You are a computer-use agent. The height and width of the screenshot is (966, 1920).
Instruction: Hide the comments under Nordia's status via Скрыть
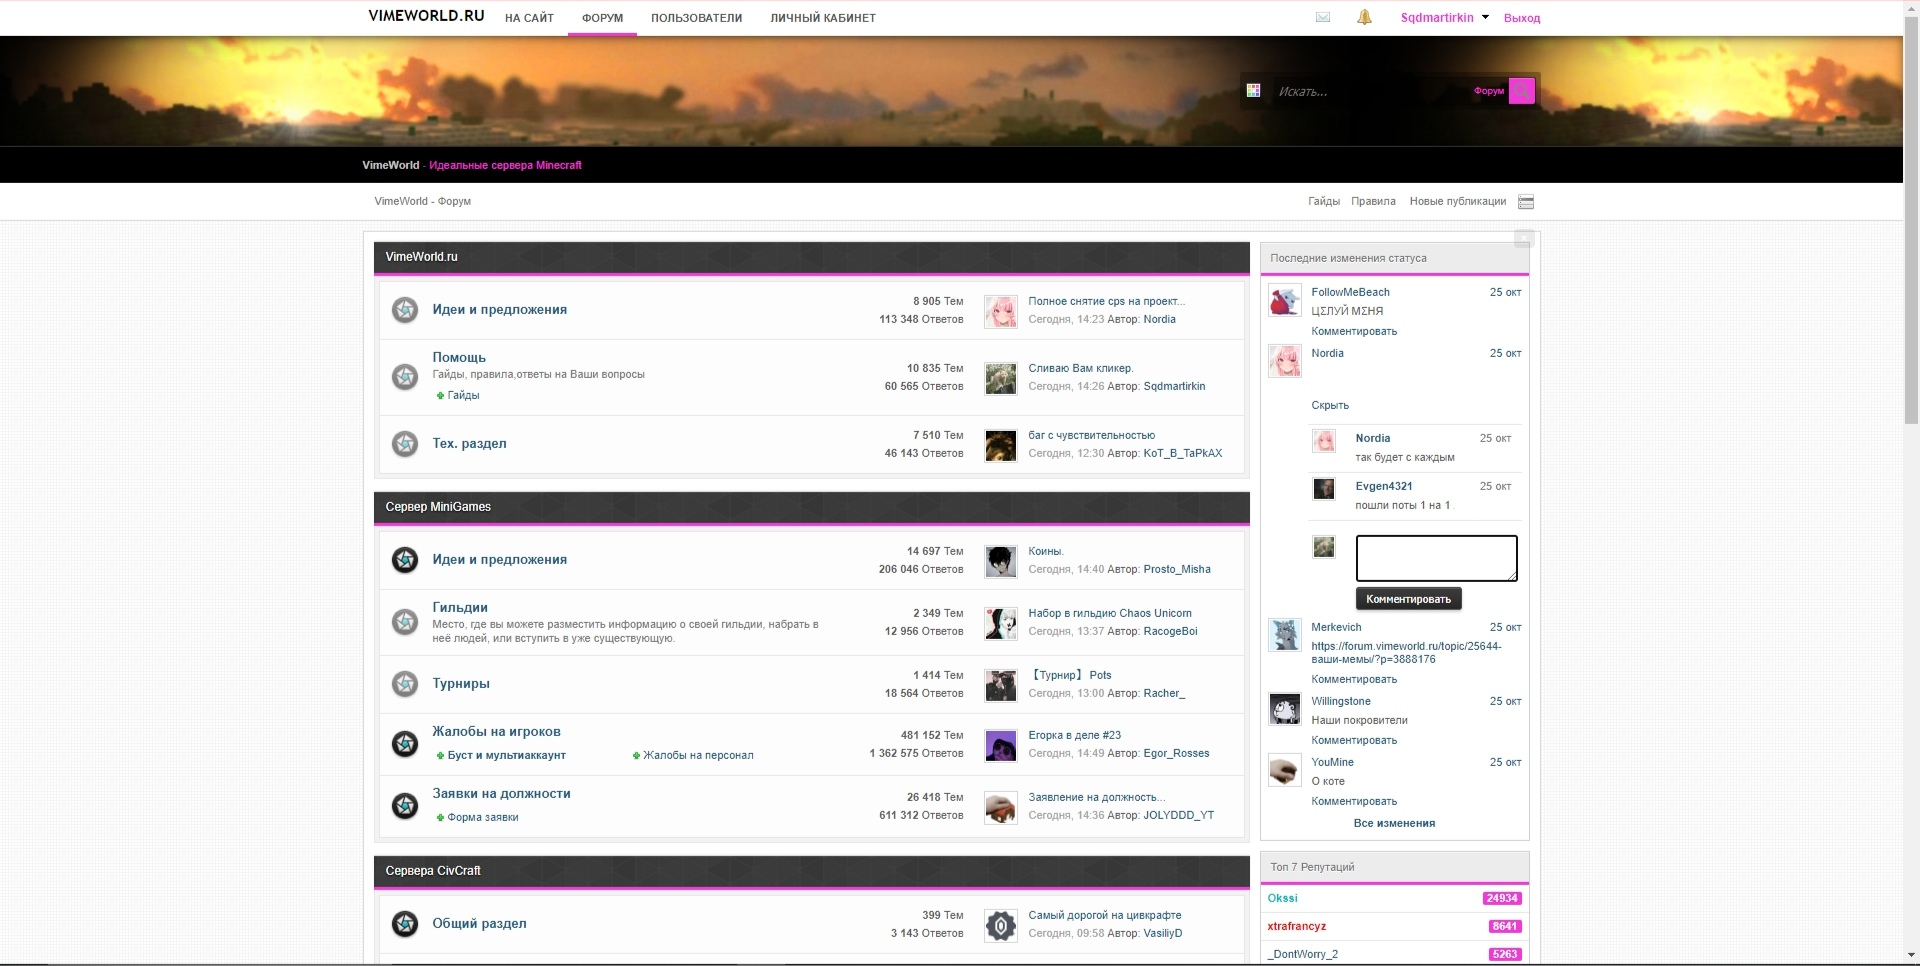pyautogui.click(x=1330, y=405)
